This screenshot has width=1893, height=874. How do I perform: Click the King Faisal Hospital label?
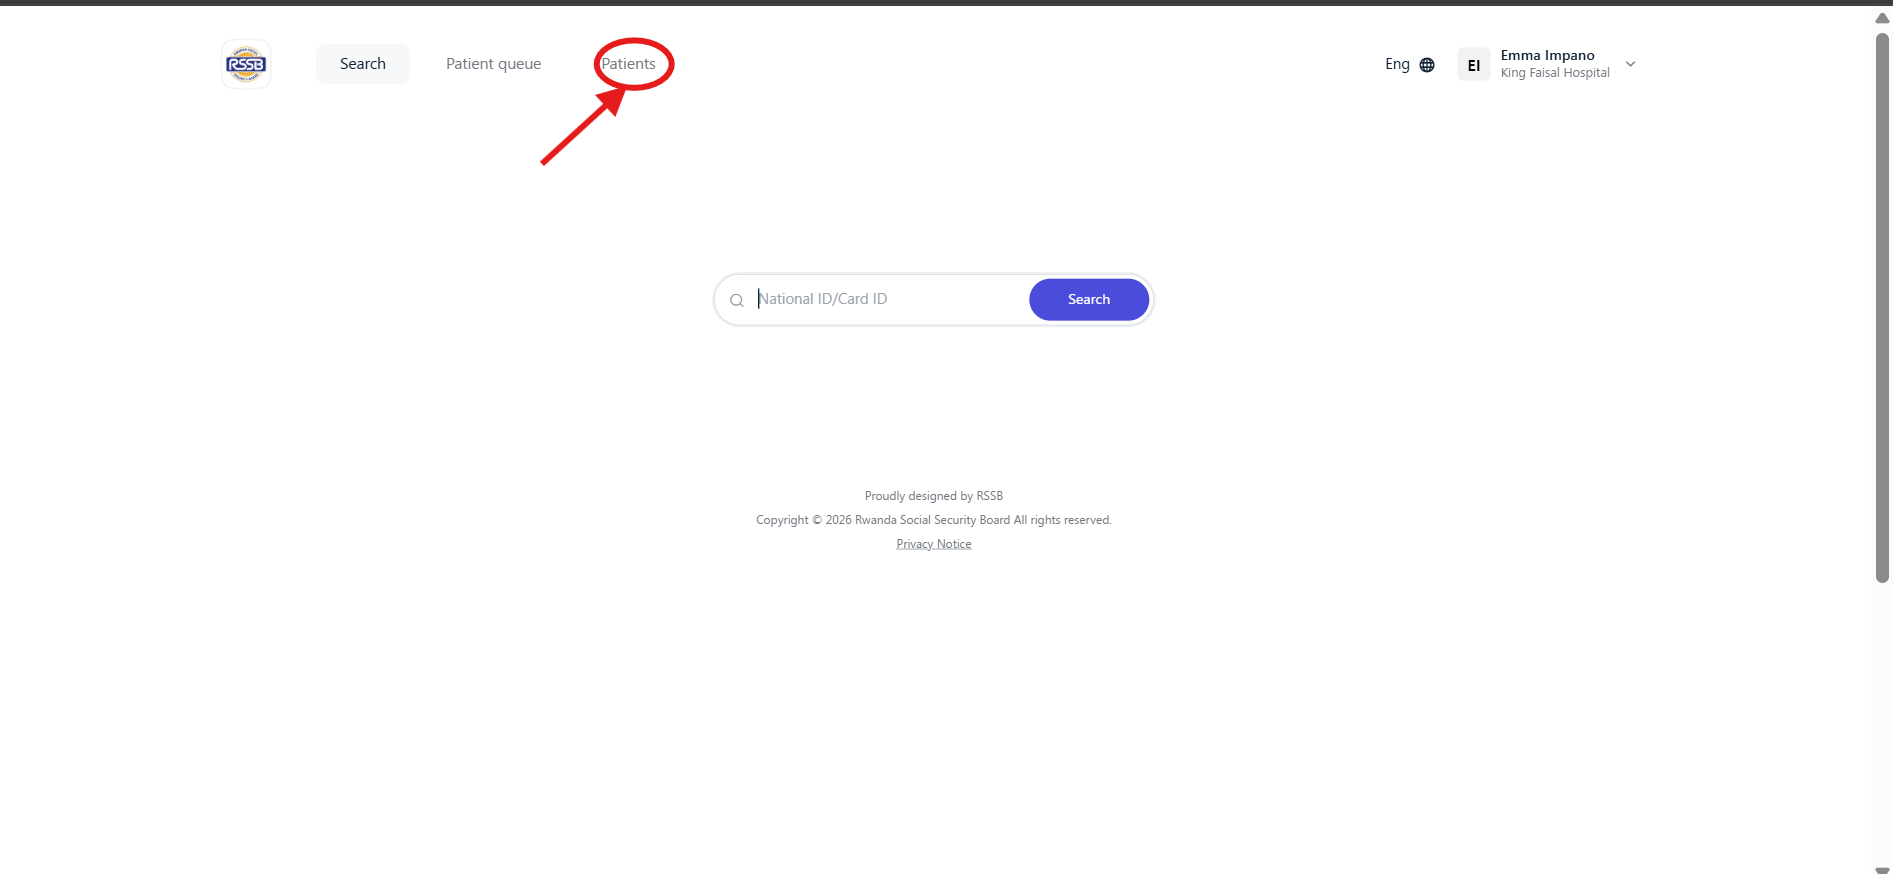pos(1555,73)
